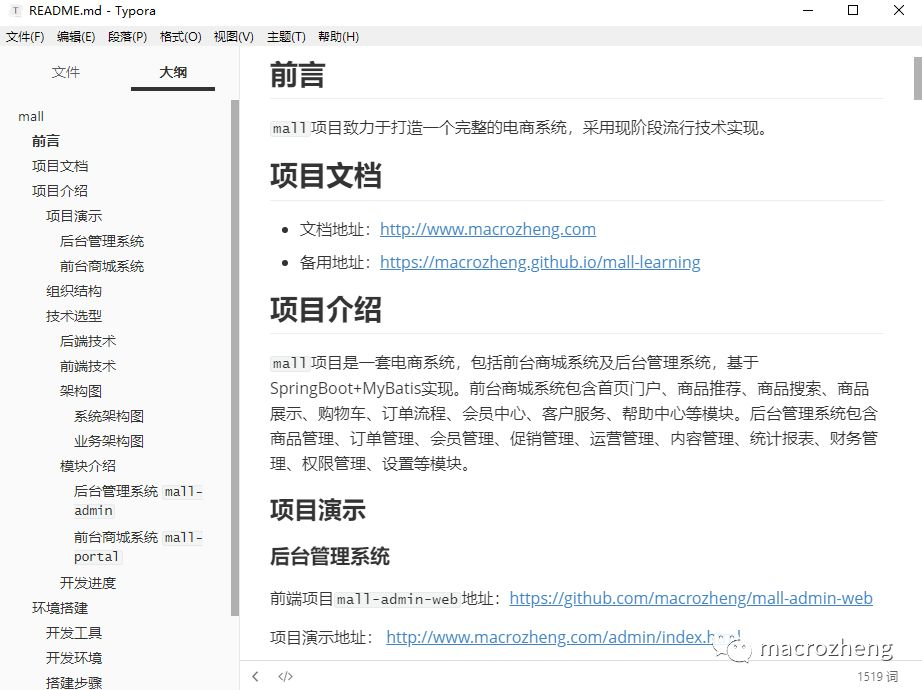
Task: Select the mall root outline item
Action: point(31,116)
